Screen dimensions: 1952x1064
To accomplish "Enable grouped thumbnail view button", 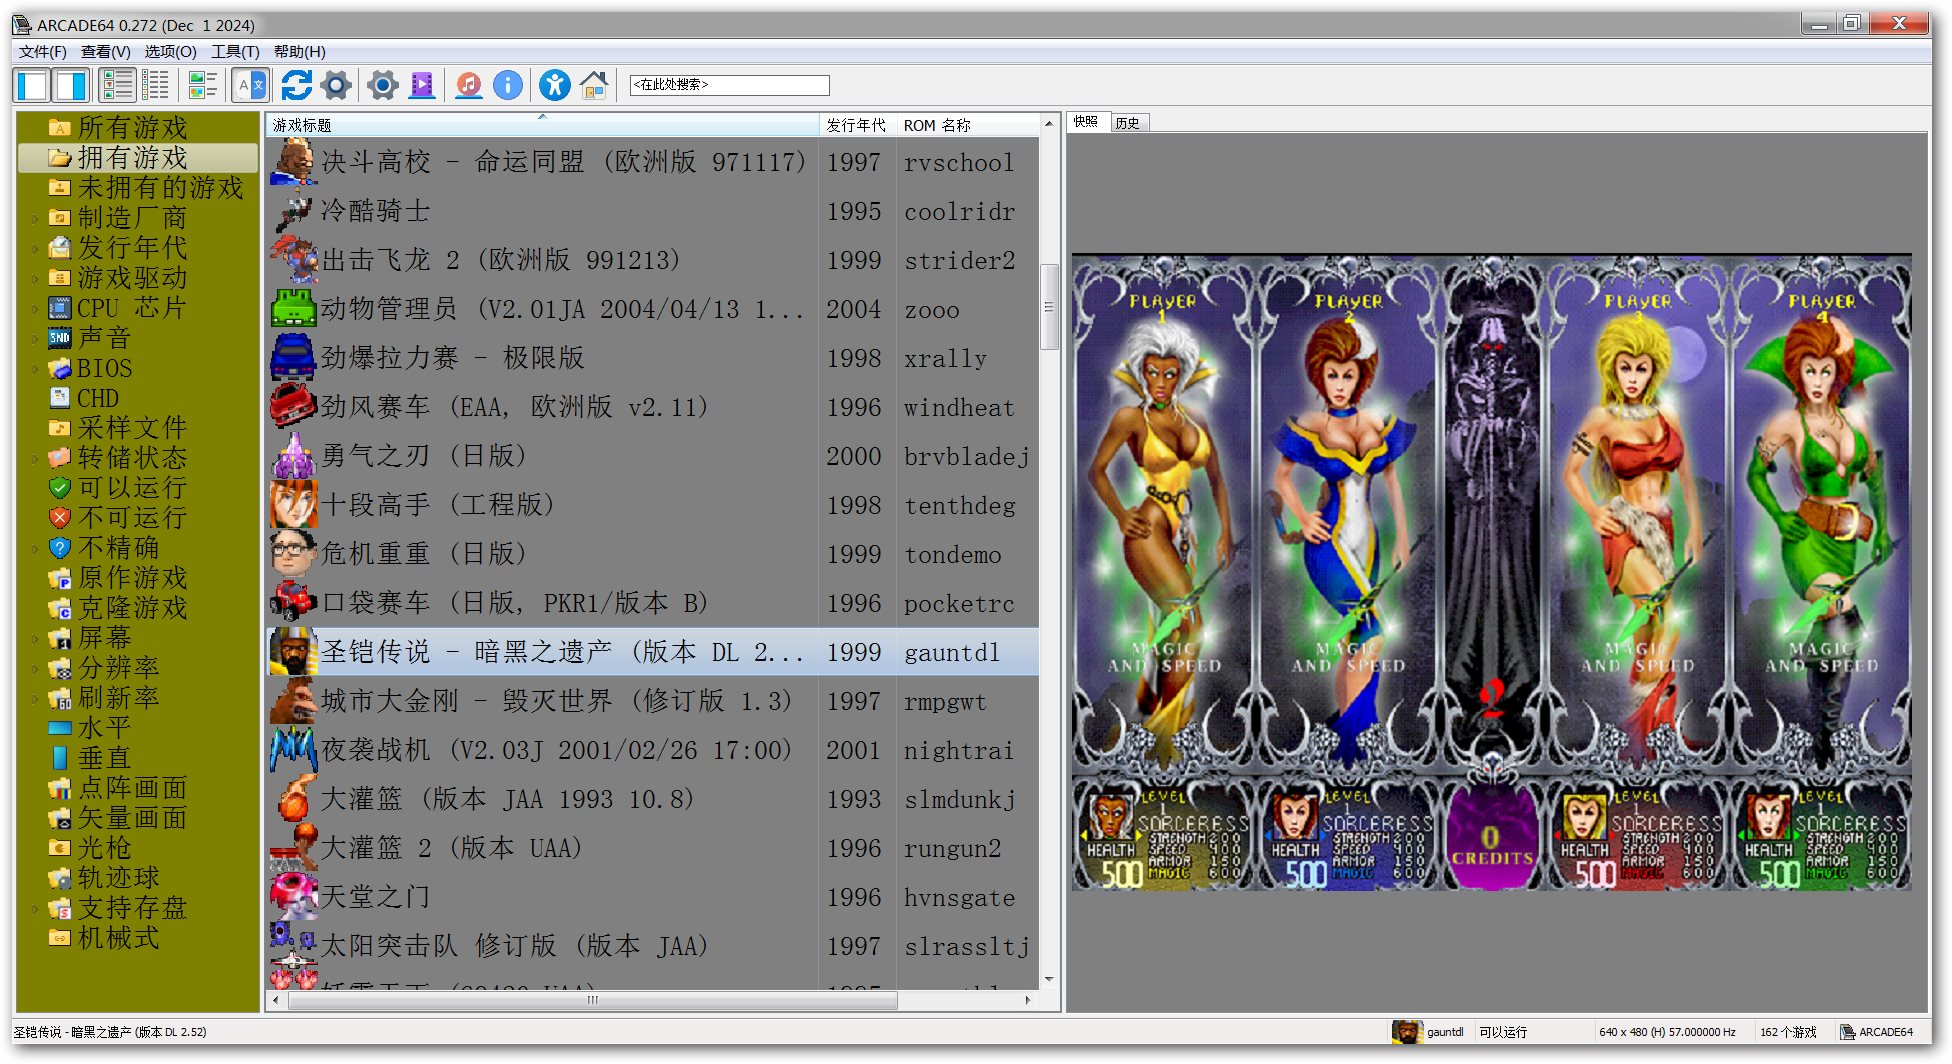I will (x=203, y=85).
